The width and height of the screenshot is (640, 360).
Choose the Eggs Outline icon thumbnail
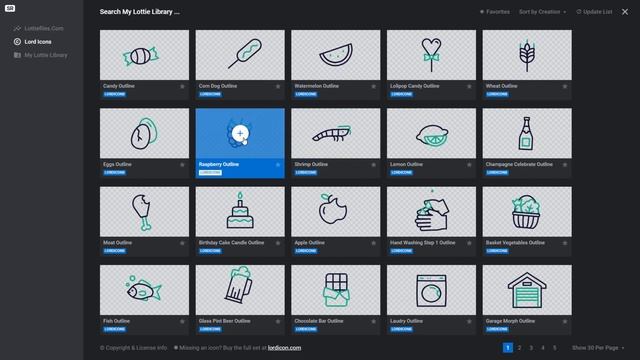pyautogui.click(x=144, y=133)
